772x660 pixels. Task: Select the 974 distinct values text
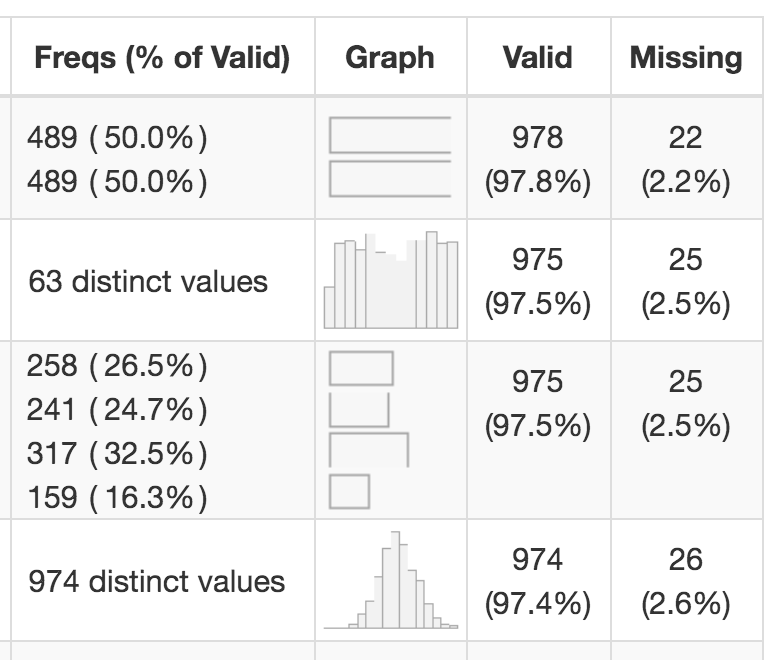(156, 581)
